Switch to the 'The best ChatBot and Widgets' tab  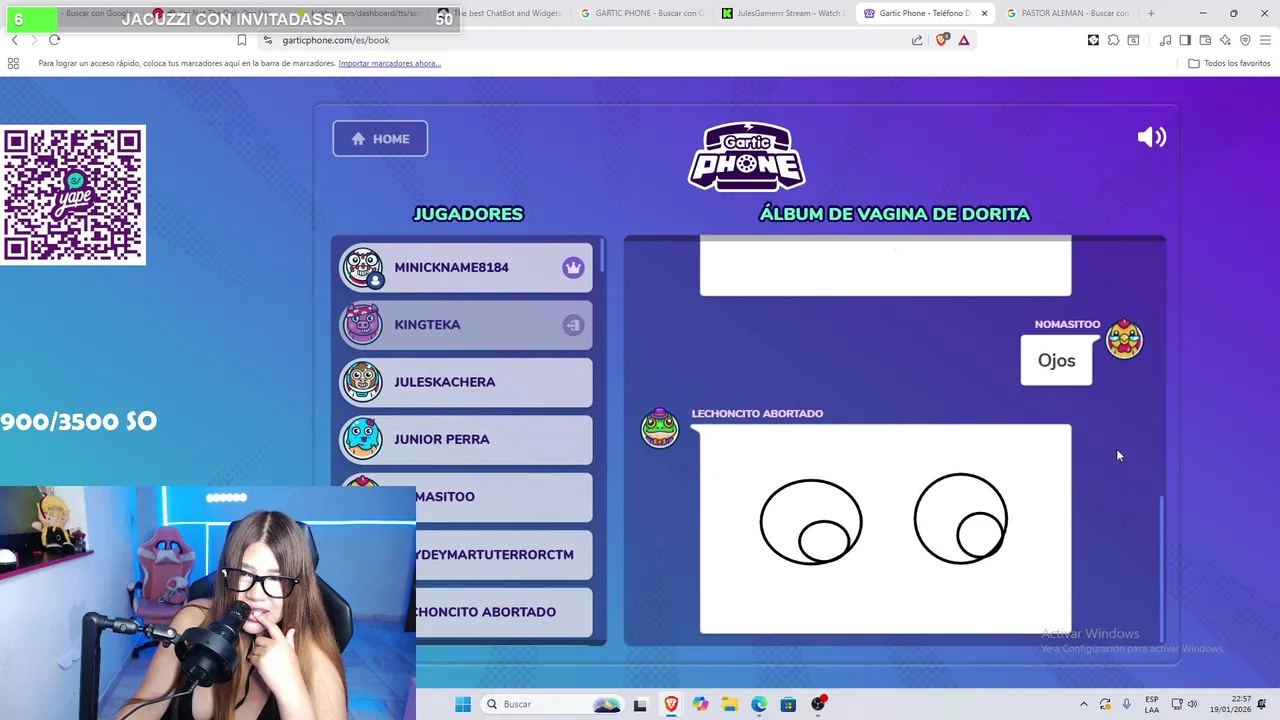500,13
